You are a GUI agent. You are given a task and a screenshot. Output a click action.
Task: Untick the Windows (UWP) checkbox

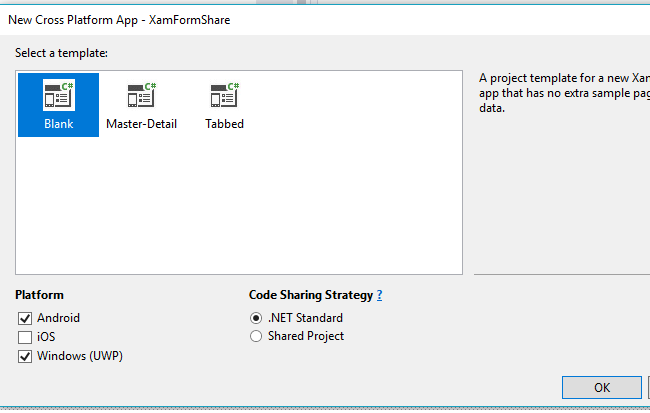click(x=25, y=356)
